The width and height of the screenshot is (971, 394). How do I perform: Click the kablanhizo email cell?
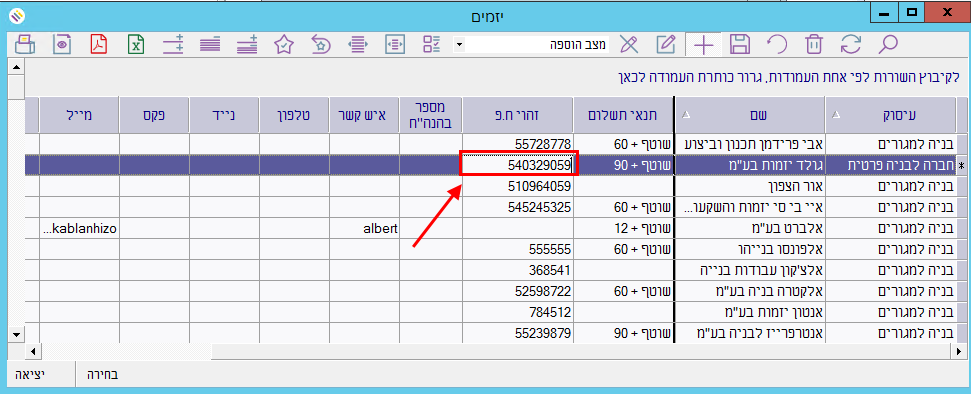click(x=79, y=228)
